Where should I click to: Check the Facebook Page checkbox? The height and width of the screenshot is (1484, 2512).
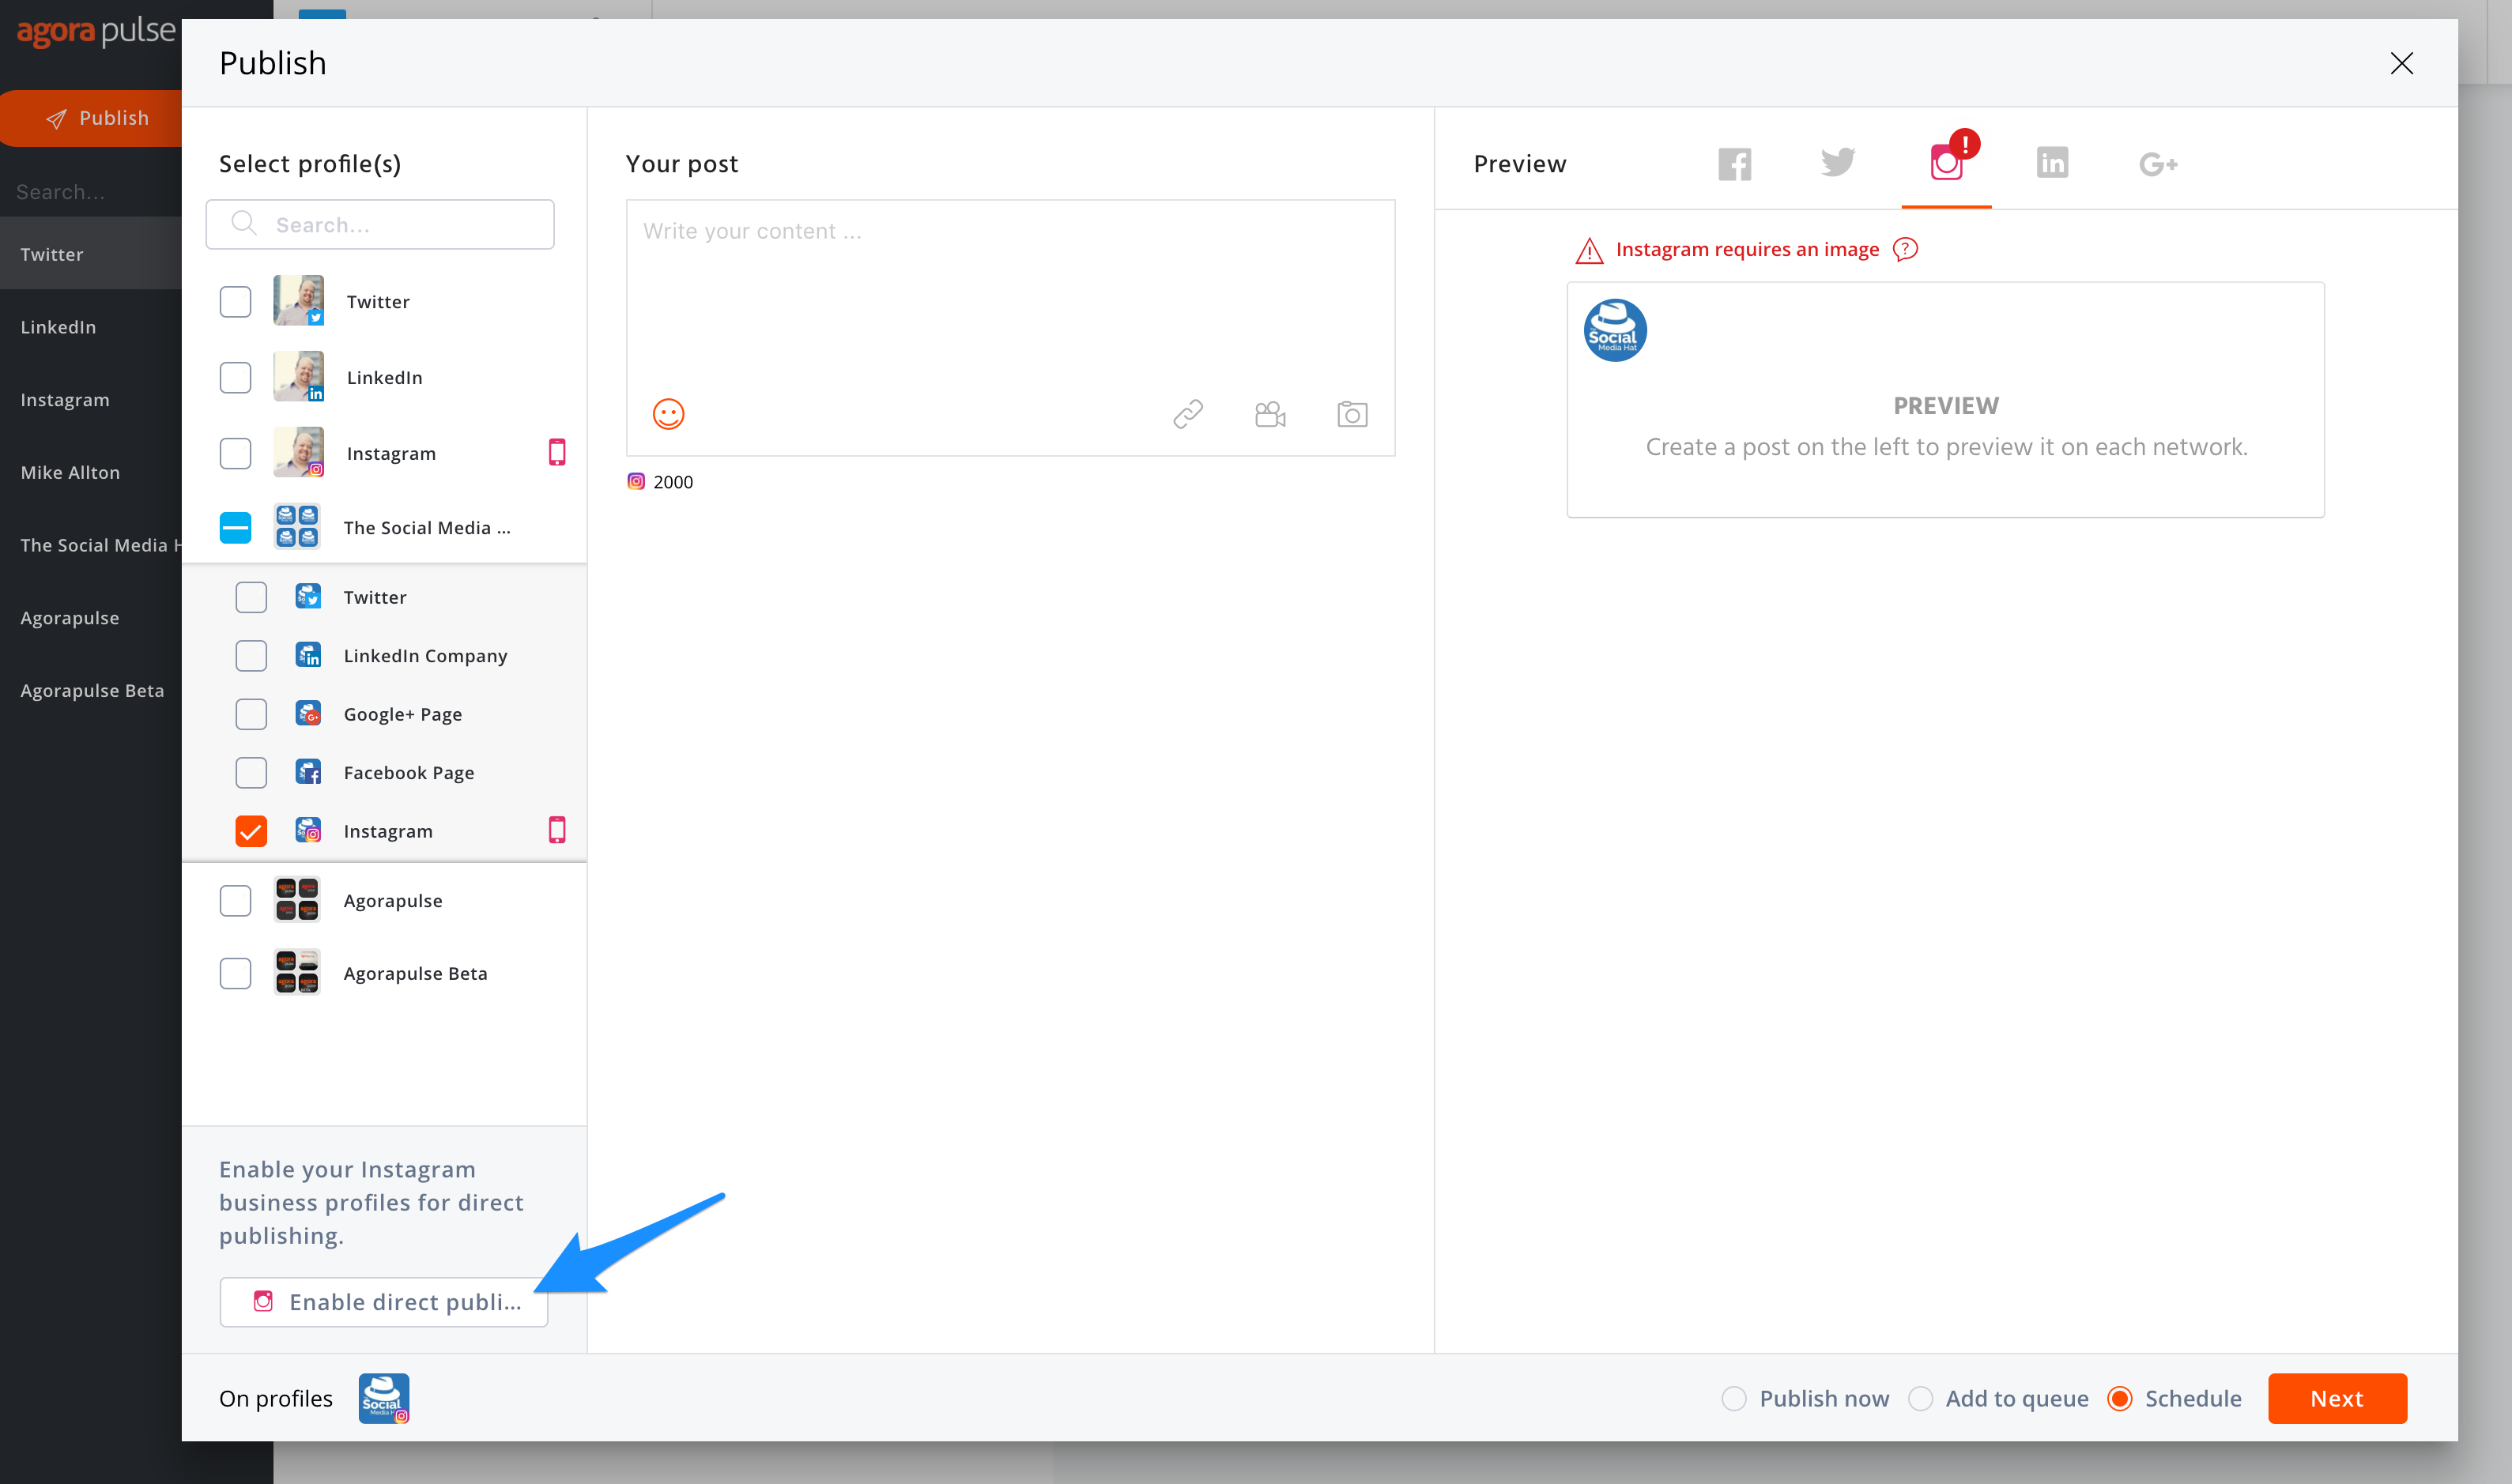click(x=251, y=772)
